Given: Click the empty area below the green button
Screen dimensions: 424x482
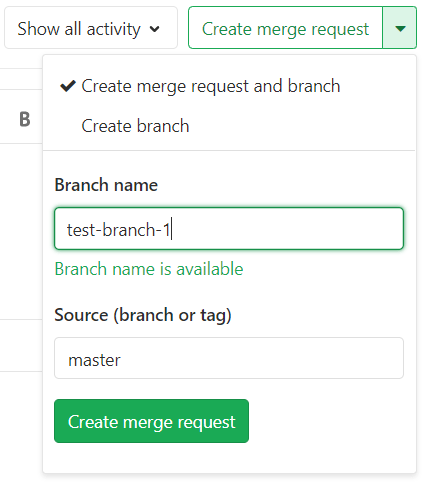Looking at the screenshot, I should pos(229,457).
